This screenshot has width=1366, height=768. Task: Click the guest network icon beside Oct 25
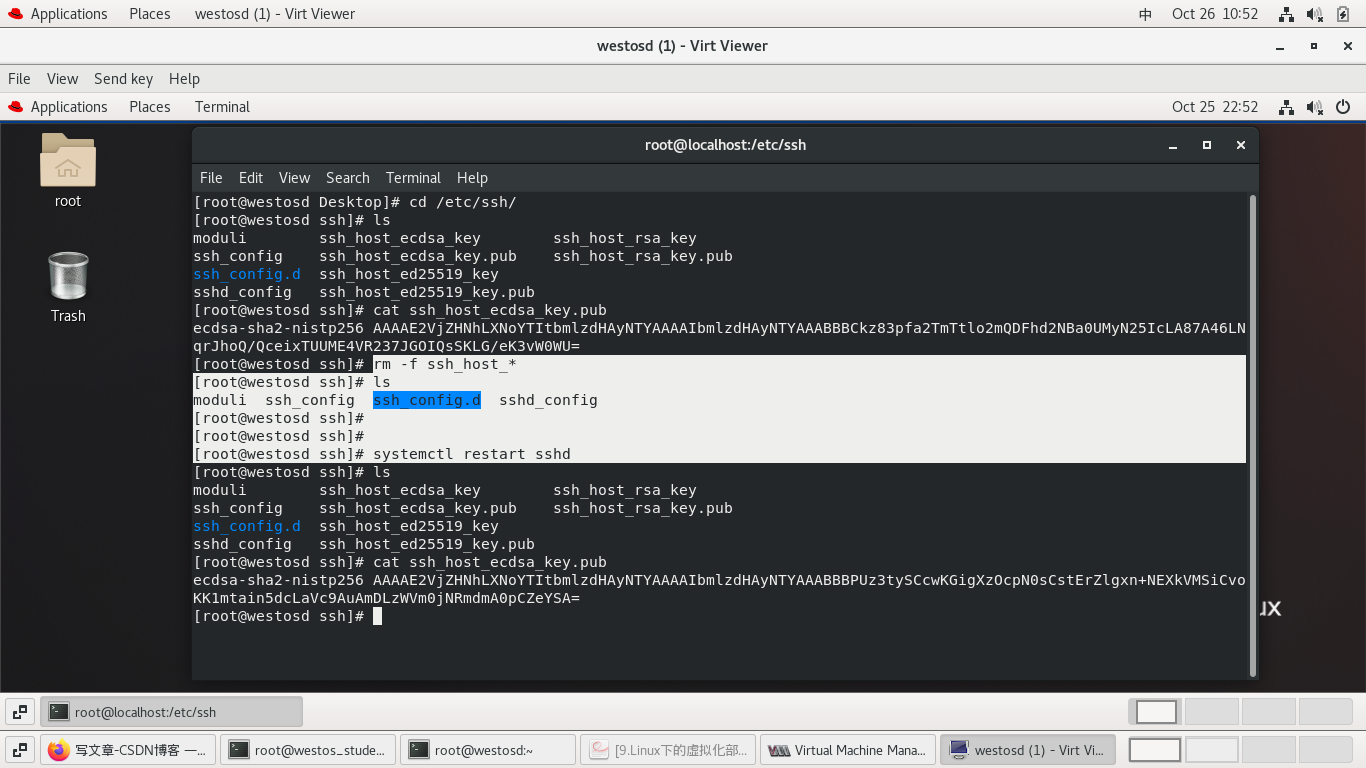point(1287,107)
